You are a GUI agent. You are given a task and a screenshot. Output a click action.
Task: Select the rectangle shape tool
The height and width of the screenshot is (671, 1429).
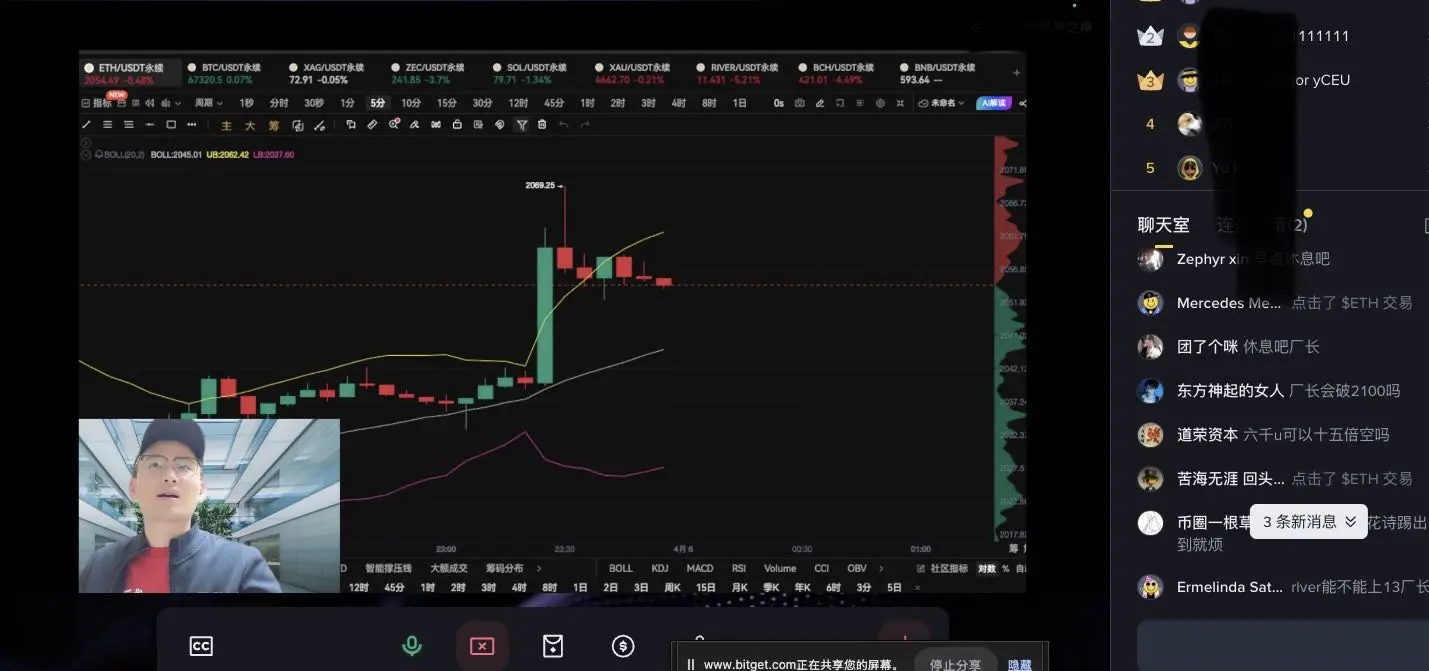[171, 124]
